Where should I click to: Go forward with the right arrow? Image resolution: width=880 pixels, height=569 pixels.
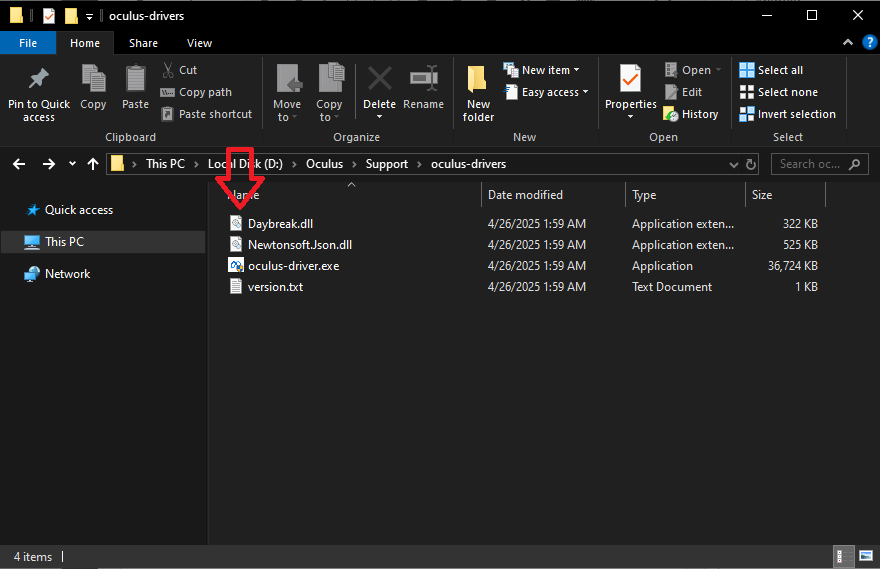point(49,164)
